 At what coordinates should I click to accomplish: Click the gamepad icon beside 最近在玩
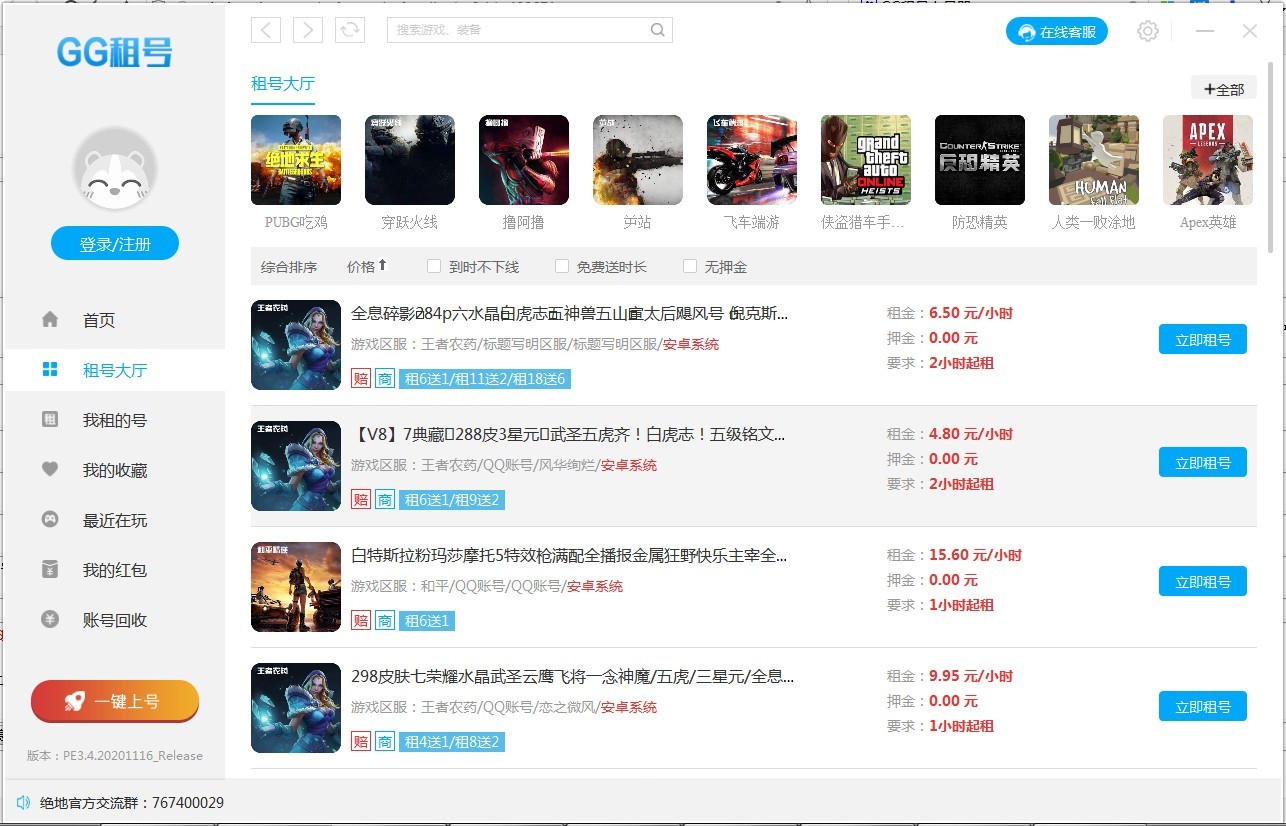point(50,519)
